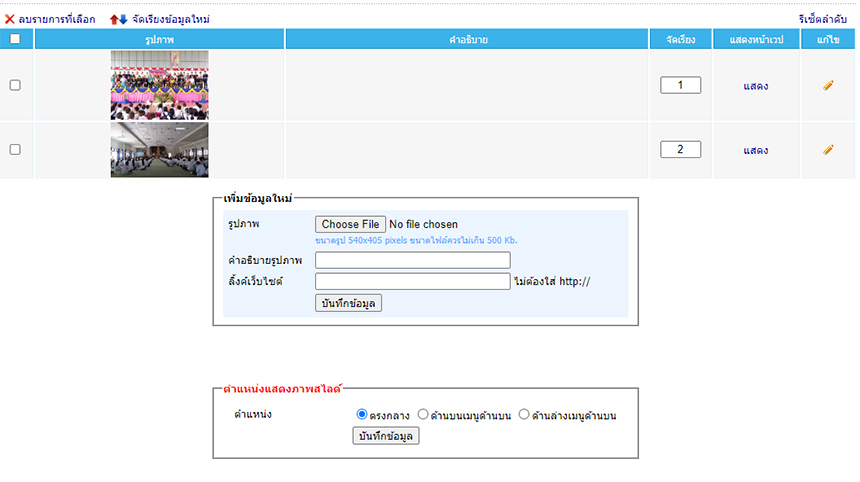The height and width of the screenshot is (482, 860).
Task: Click the รูปภาพ column header
Action: pyautogui.click(x=160, y=39)
